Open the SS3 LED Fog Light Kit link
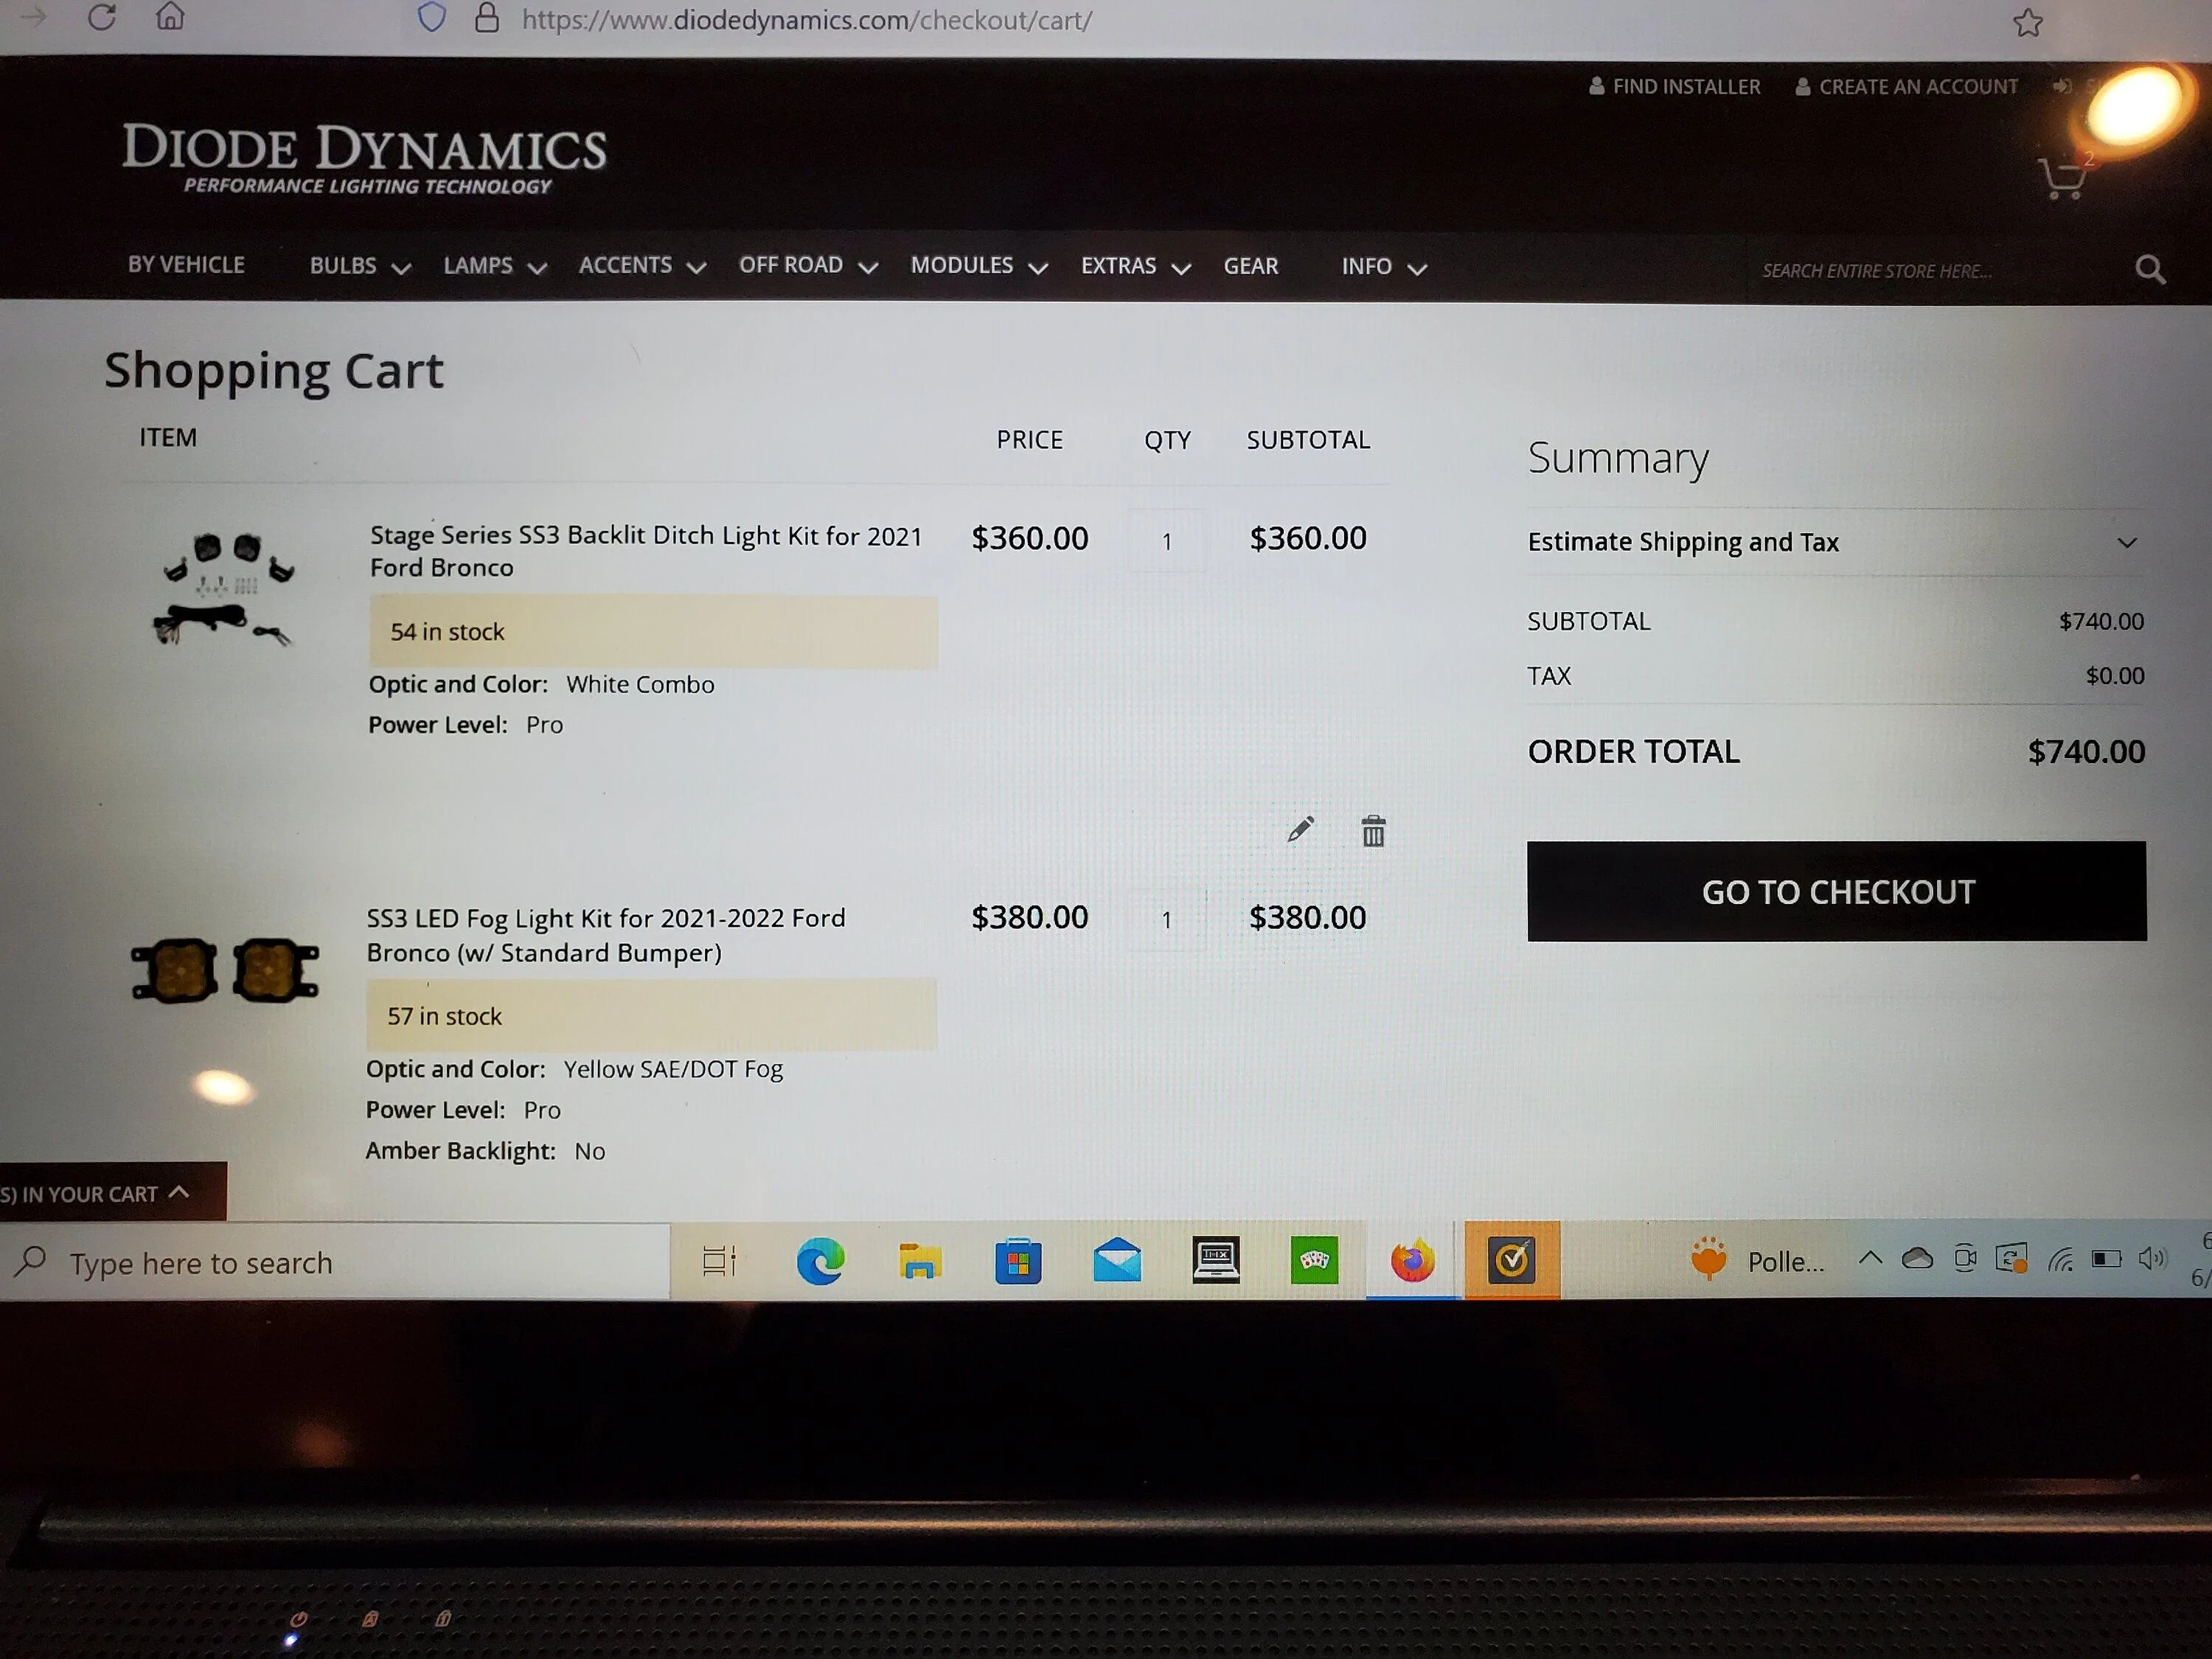Image resolution: width=2212 pixels, height=1659 pixels. pos(605,935)
